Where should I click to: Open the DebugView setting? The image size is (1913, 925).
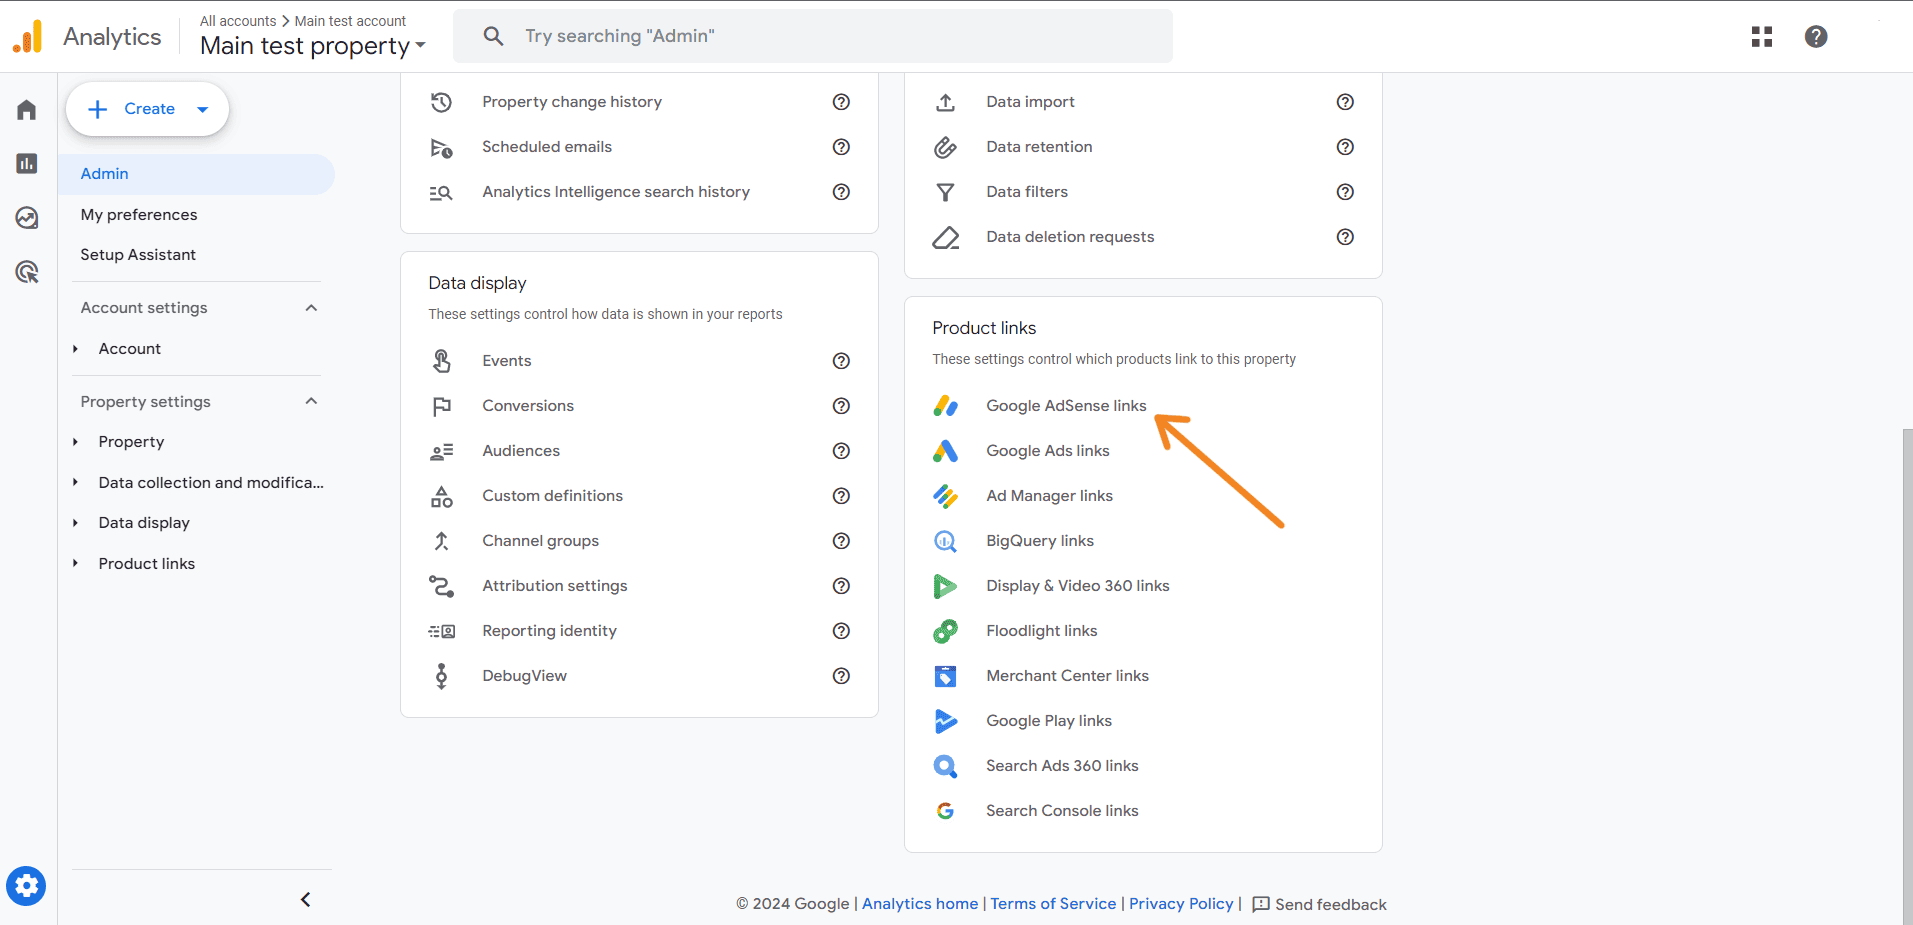coord(524,676)
